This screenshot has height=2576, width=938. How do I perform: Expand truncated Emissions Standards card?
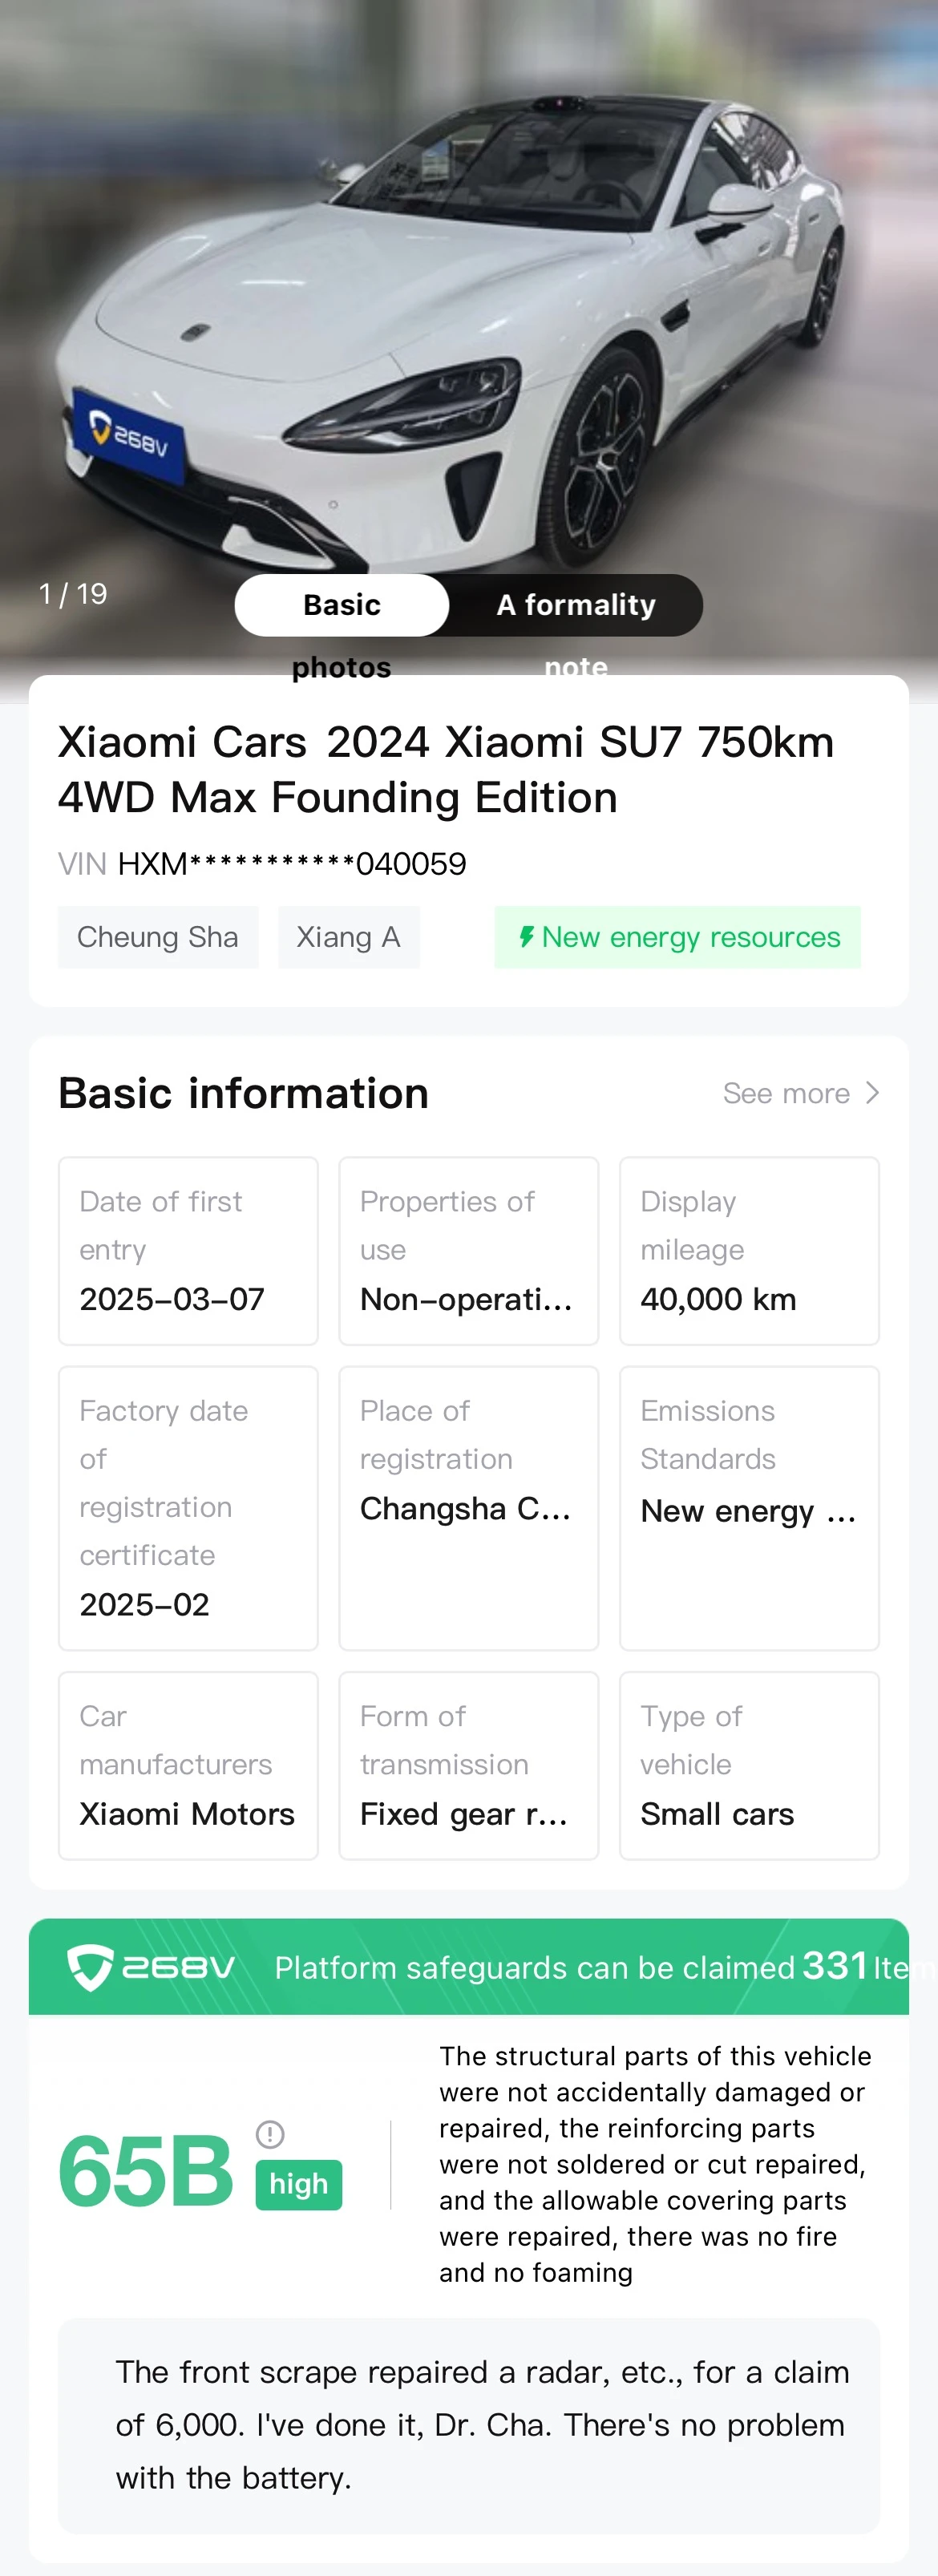click(749, 1508)
